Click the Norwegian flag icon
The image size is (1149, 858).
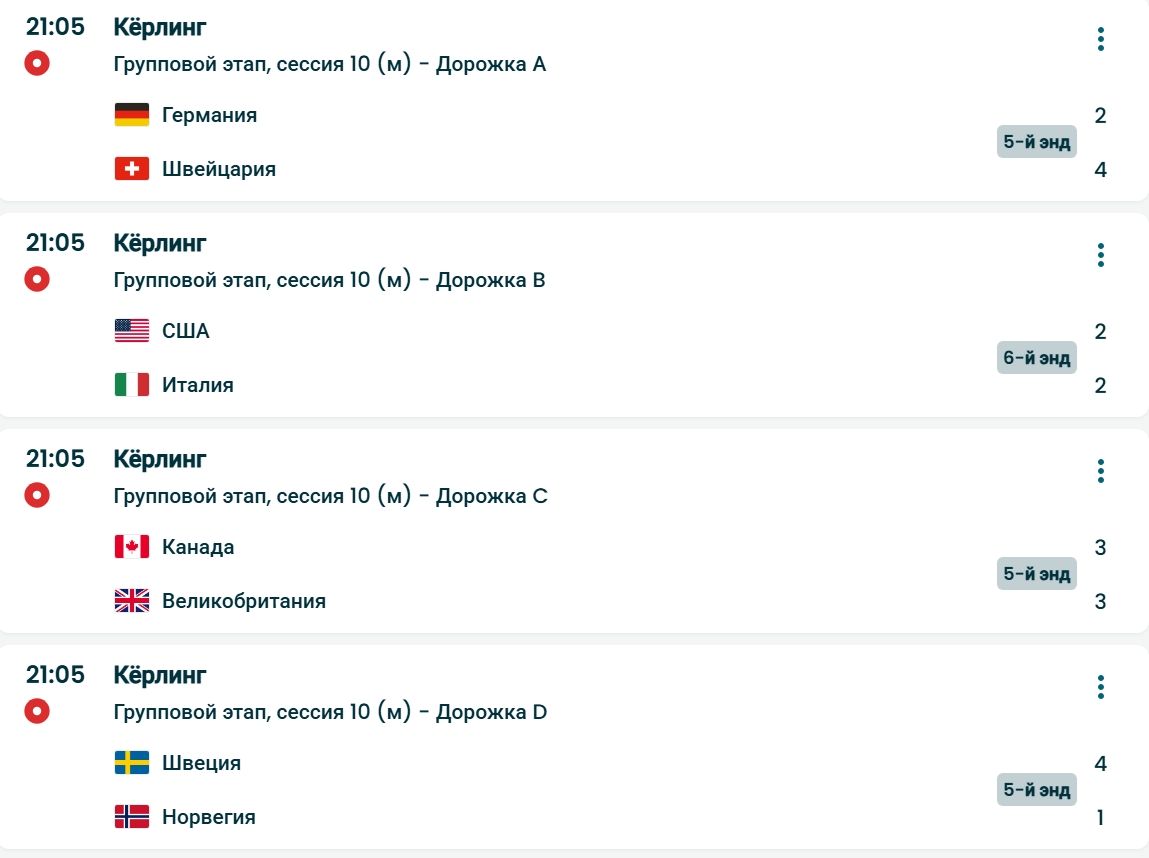point(132,817)
